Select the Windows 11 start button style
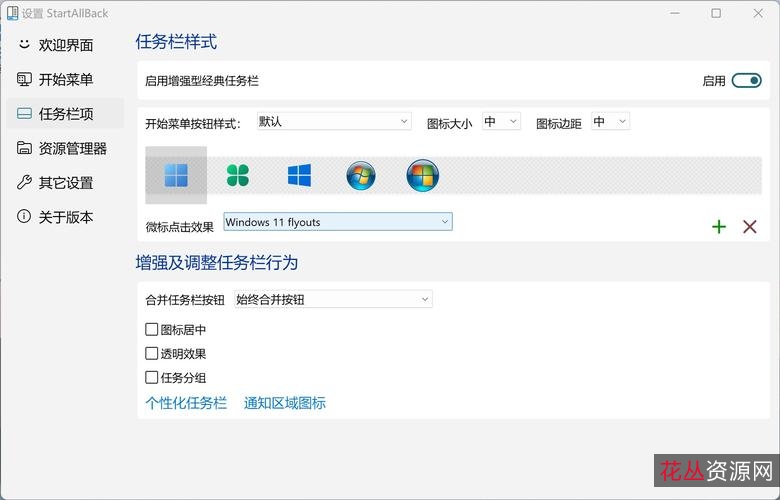 pos(176,175)
